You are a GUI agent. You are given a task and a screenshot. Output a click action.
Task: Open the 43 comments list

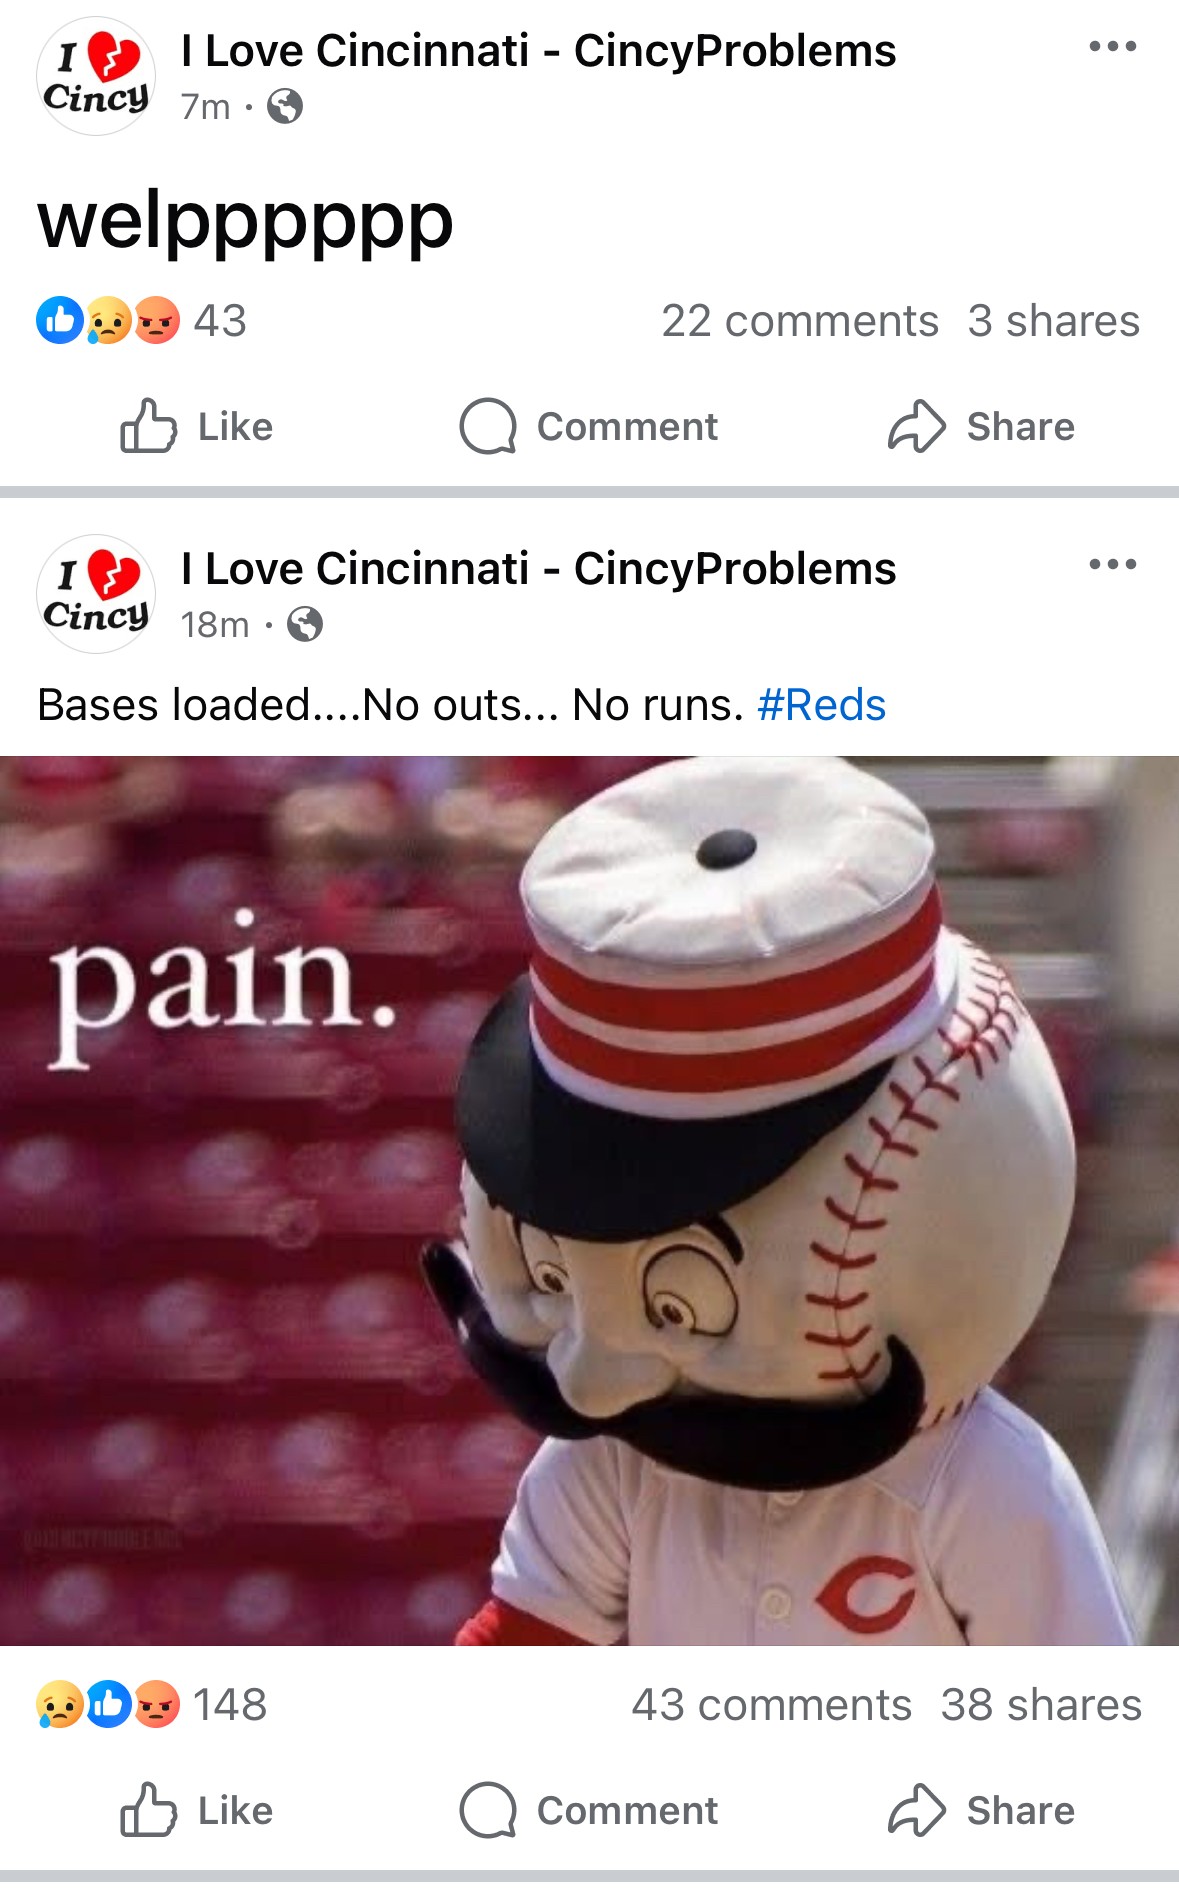(x=771, y=1705)
